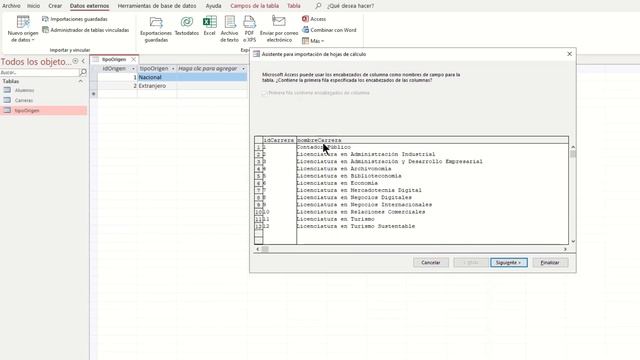Export to Textodatos icon
Screen dimensions: 640x360
187,26
